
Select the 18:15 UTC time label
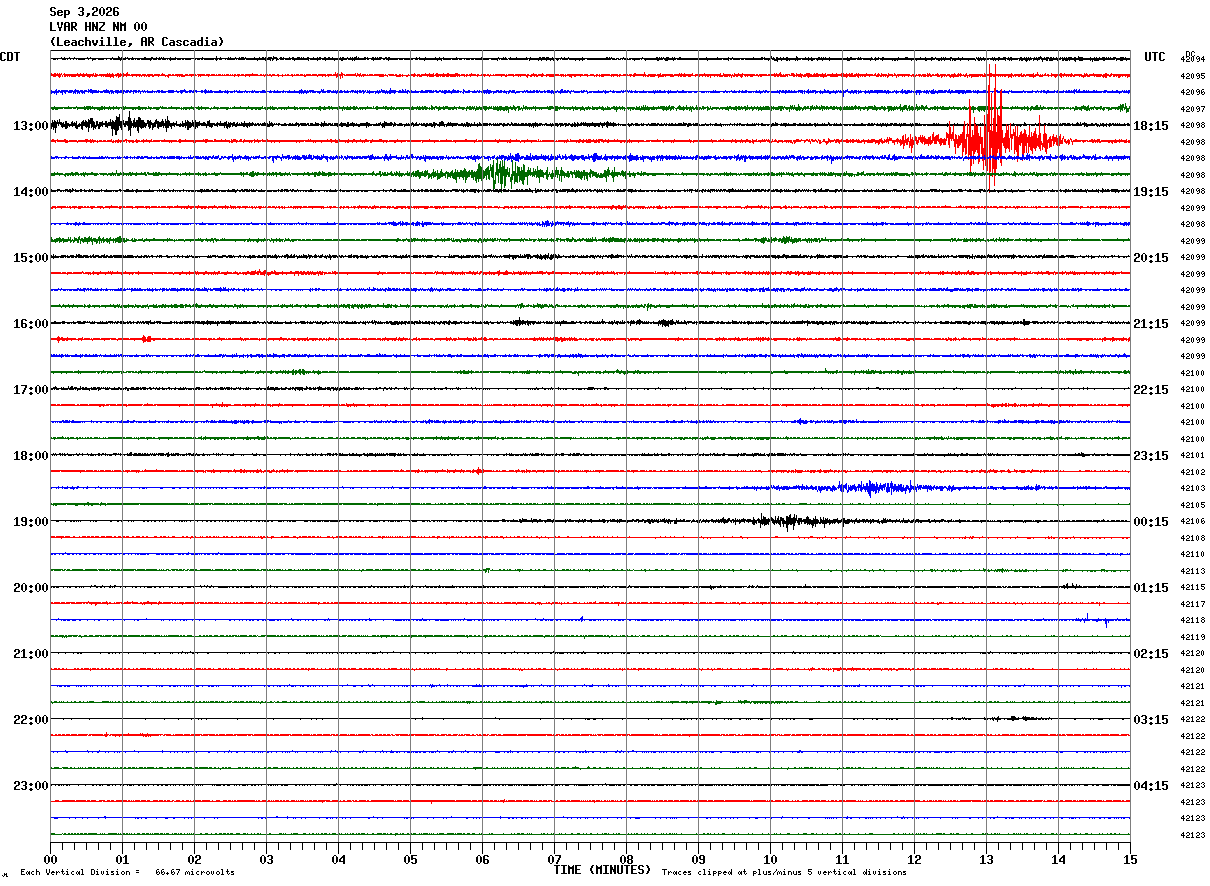tap(1150, 125)
